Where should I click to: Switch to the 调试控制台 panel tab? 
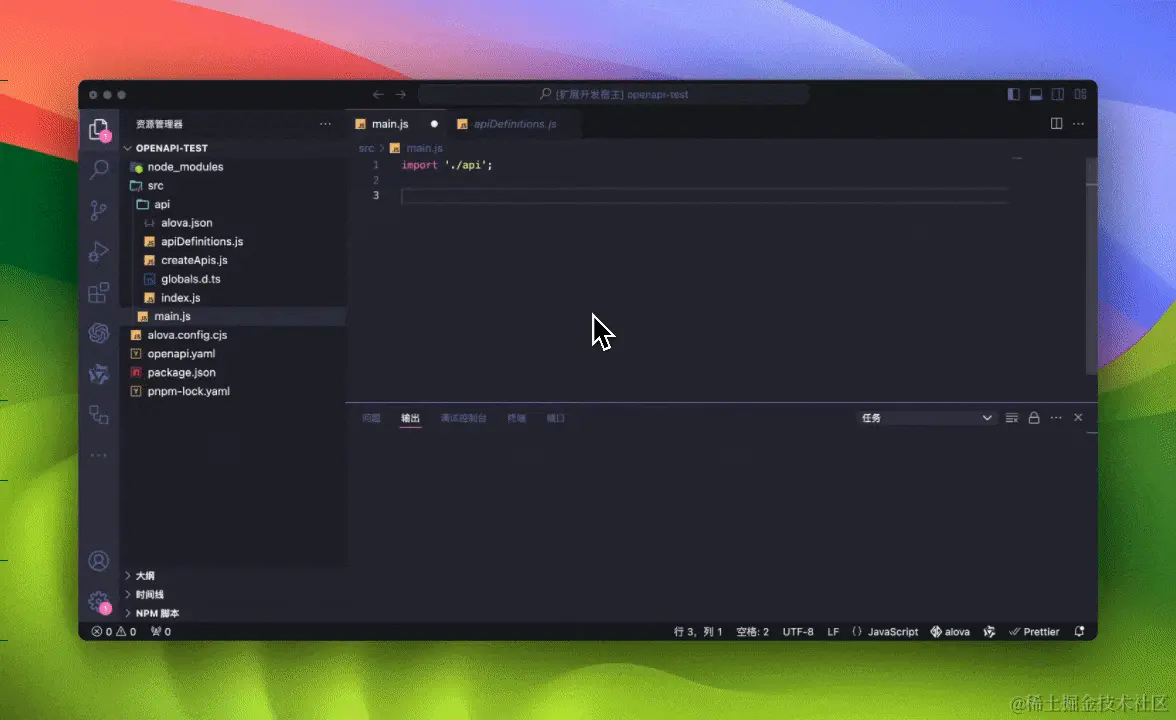click(x=464, y=418)
